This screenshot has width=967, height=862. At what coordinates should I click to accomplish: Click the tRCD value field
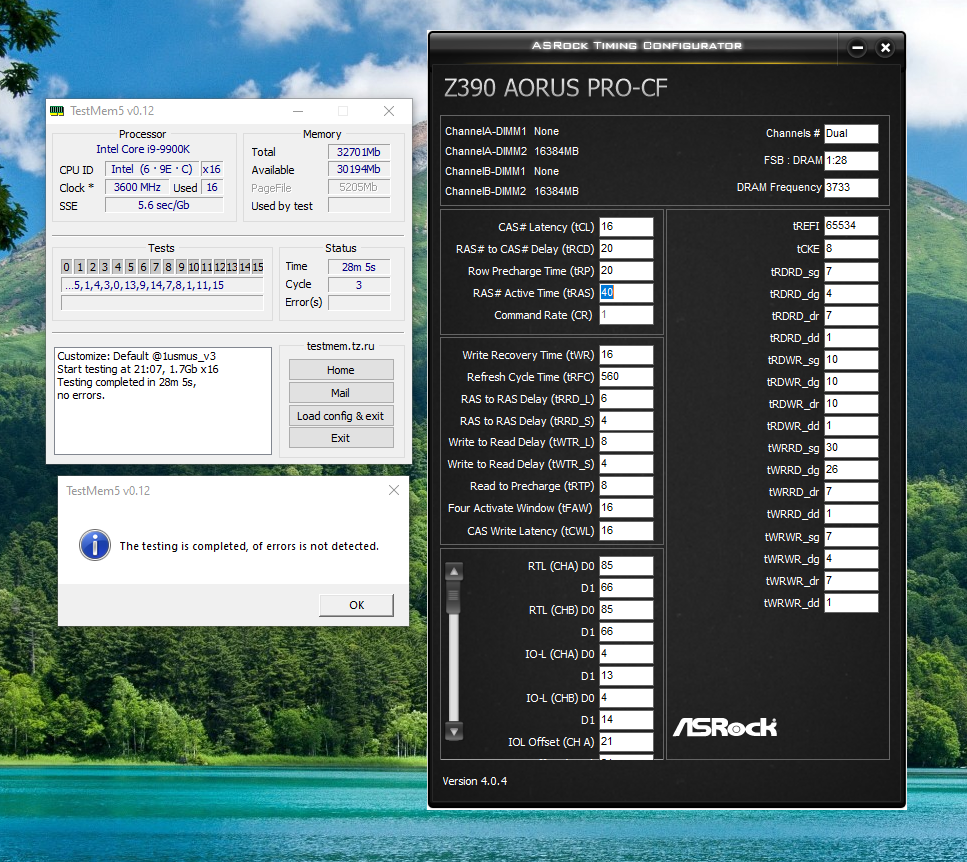pos(626,248)
